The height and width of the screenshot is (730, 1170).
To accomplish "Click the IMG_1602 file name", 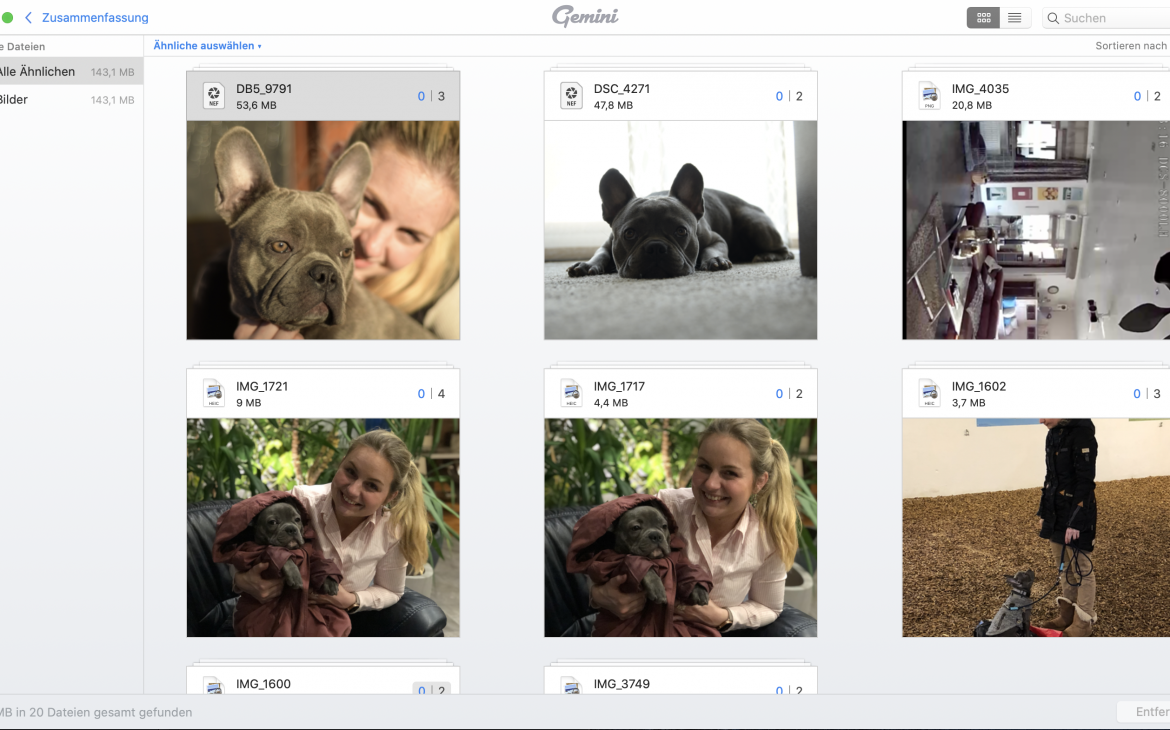I will click(978, 387).
